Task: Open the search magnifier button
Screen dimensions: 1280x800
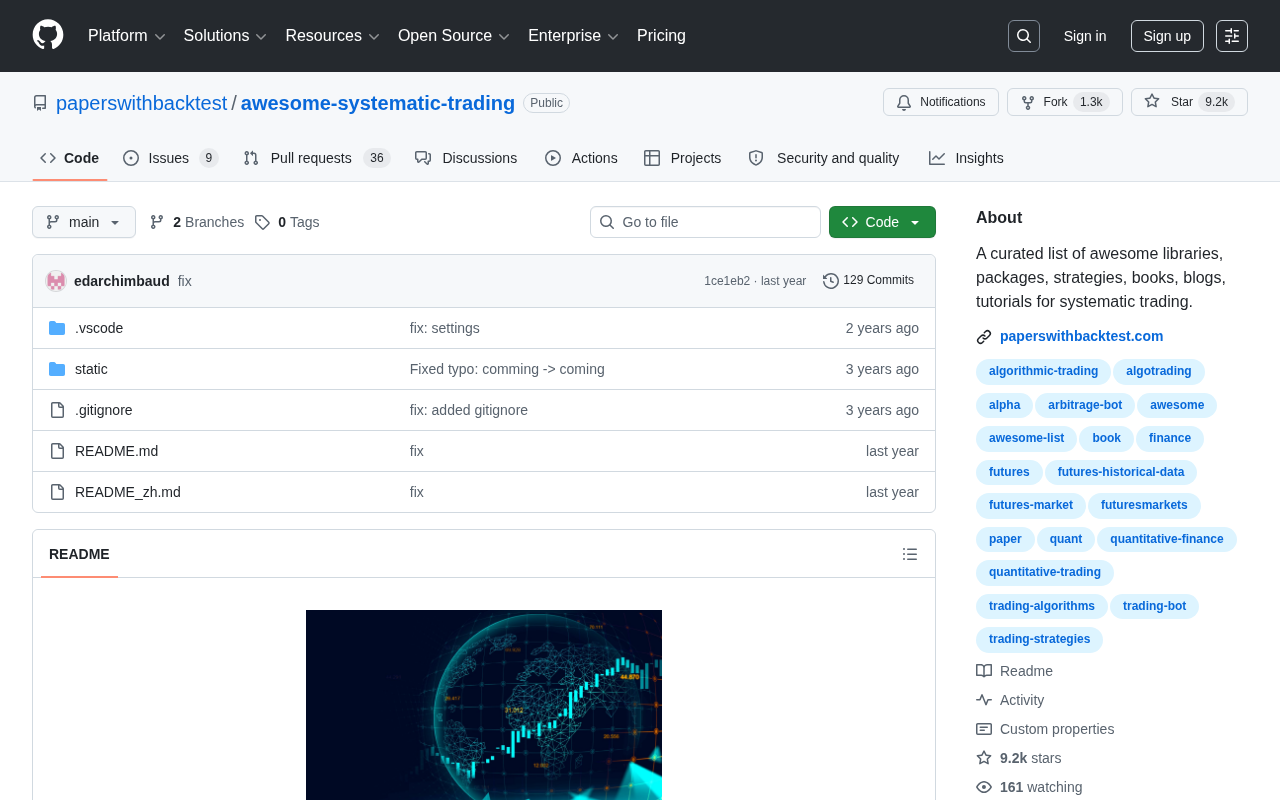Action: (1024, 36)
